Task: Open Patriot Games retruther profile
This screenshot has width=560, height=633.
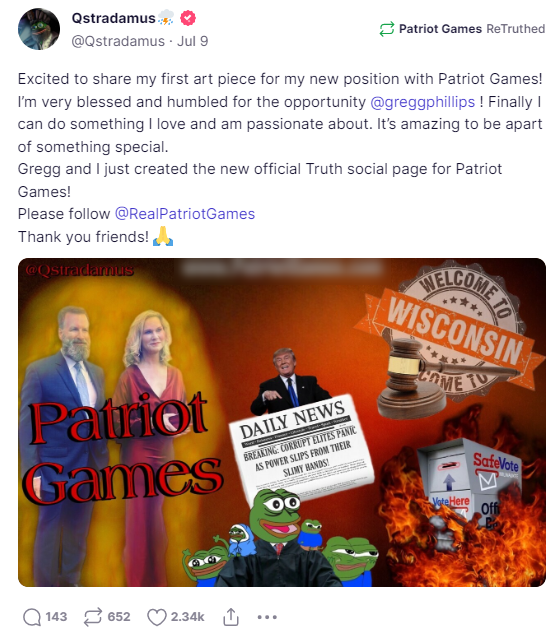Action: click(440, 29)
